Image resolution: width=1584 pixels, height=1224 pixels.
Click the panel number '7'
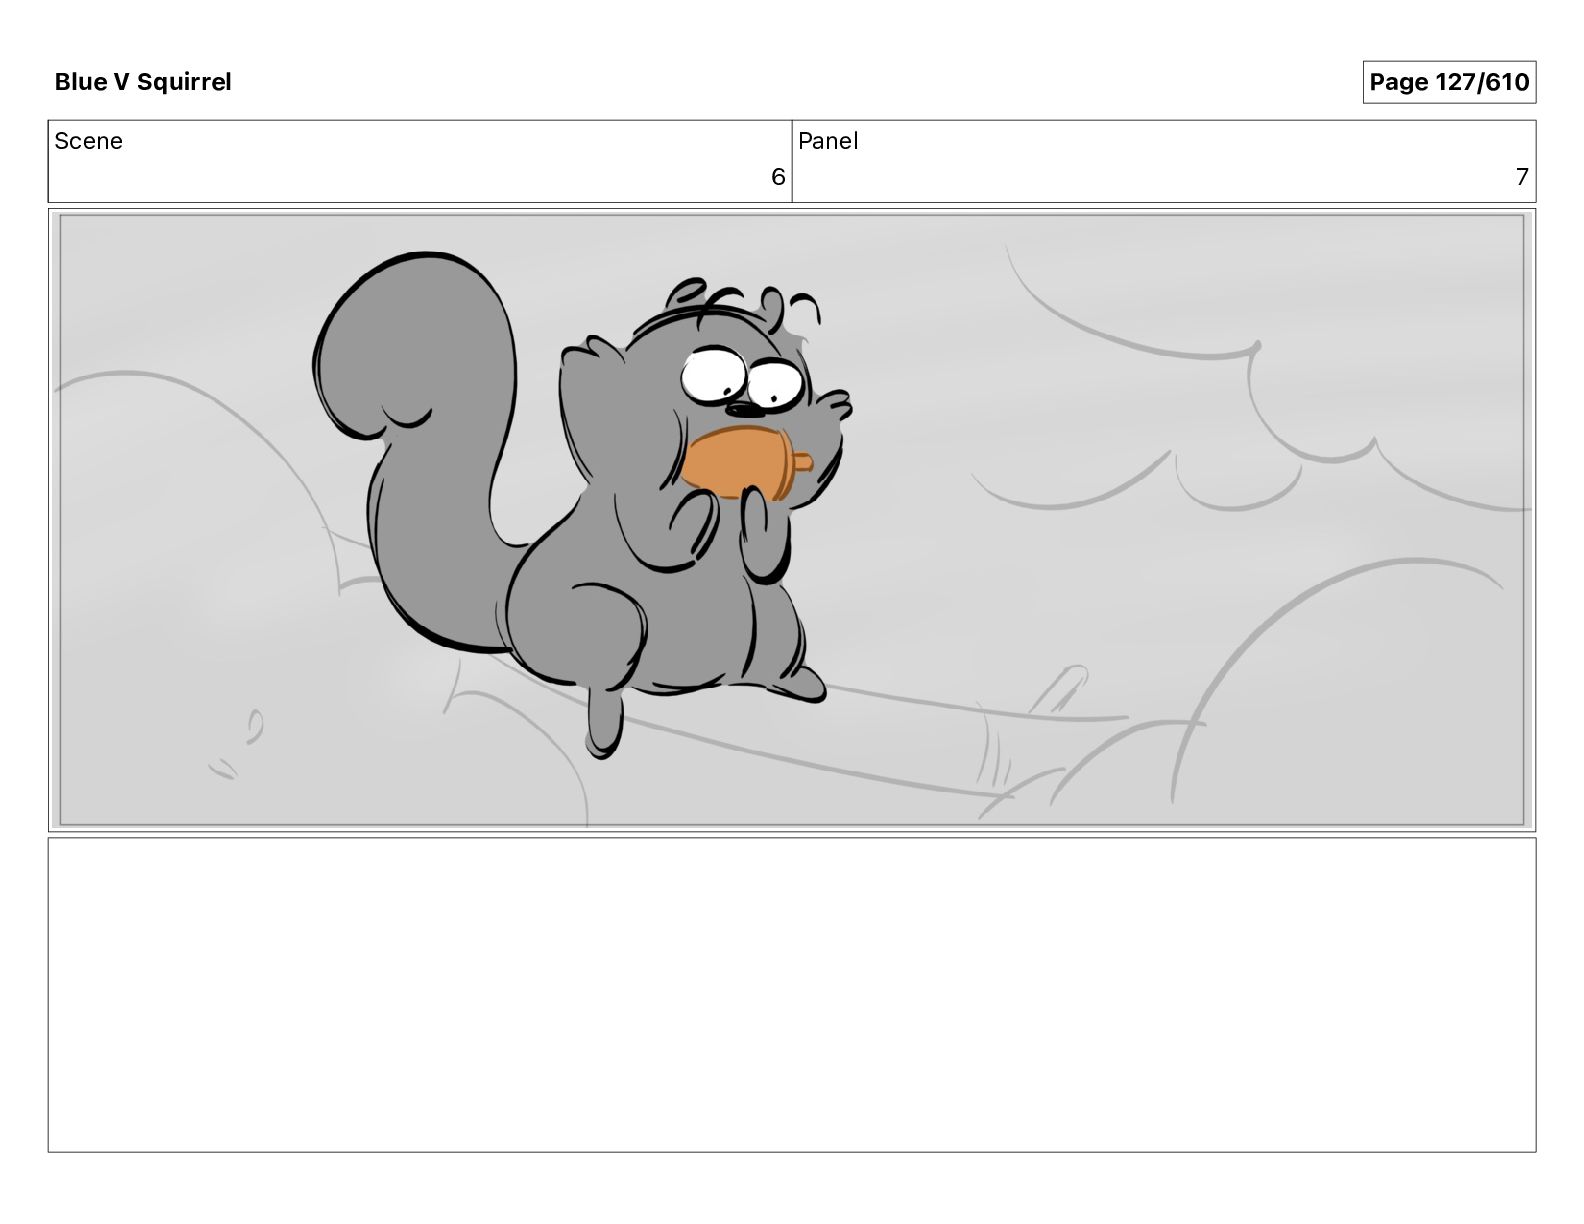point(1522,177)
